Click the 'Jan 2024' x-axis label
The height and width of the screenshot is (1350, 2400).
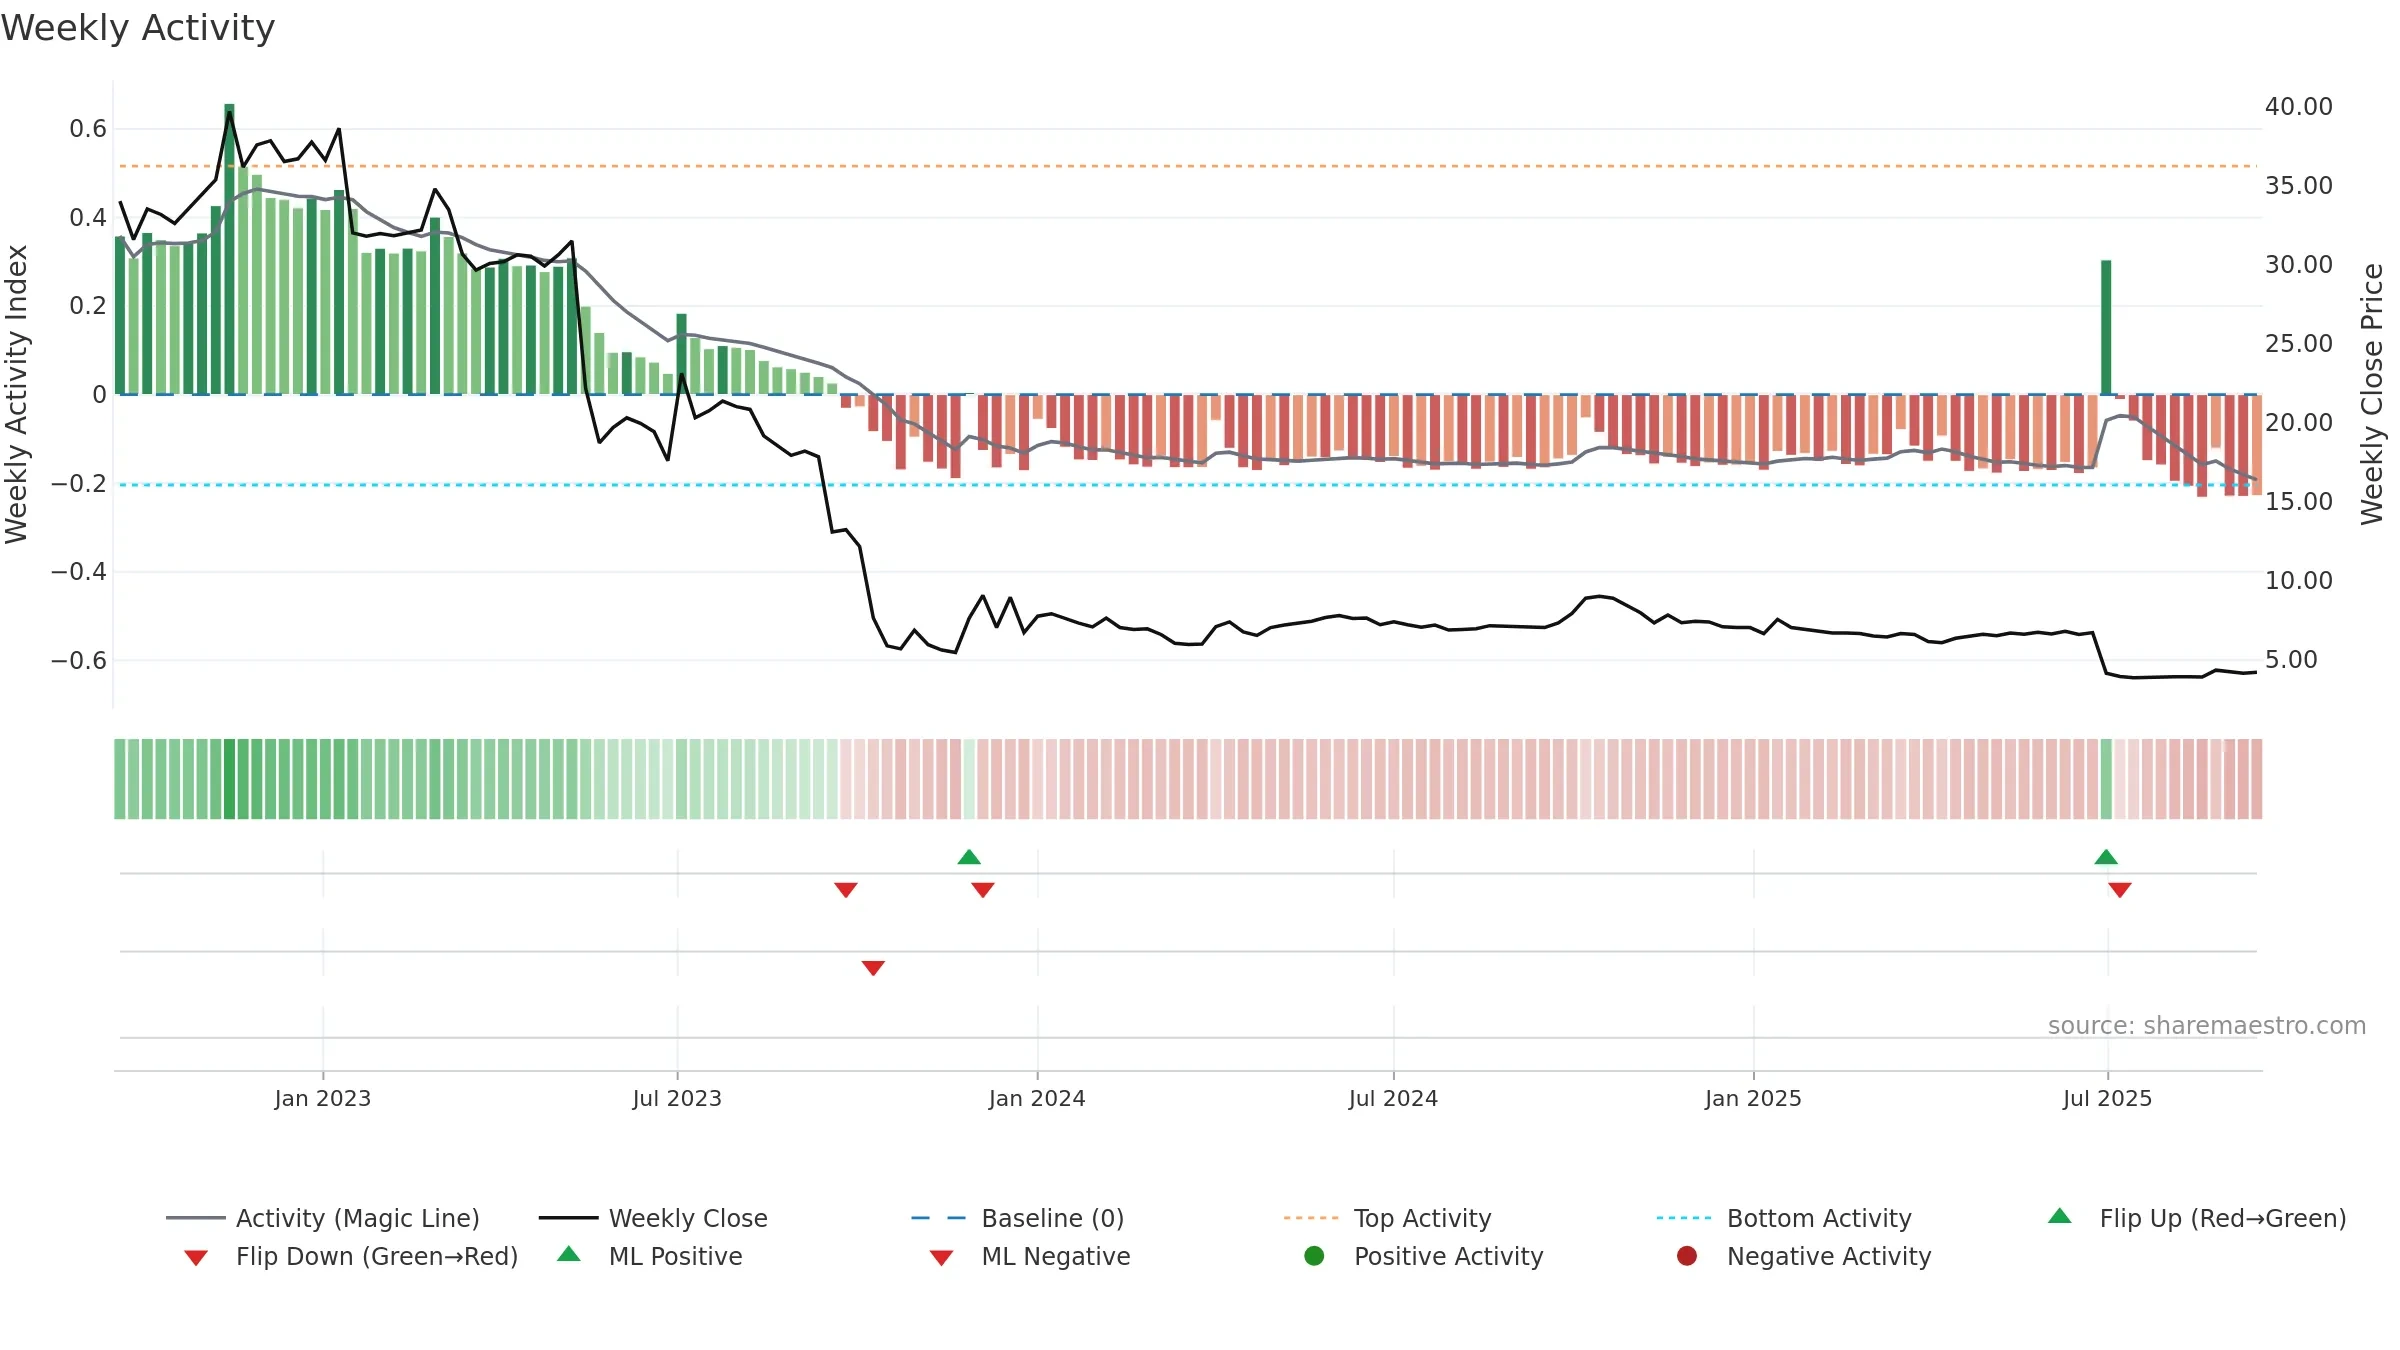click(x=1037, y=1098)
